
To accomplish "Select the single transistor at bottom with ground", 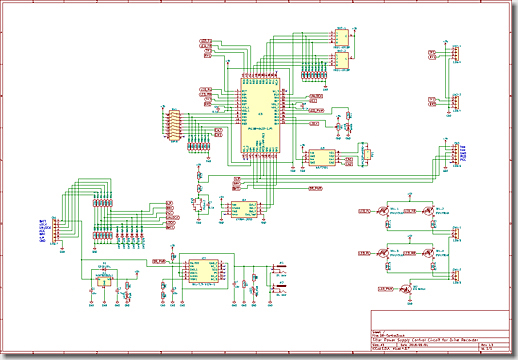I will coord(406,289).
